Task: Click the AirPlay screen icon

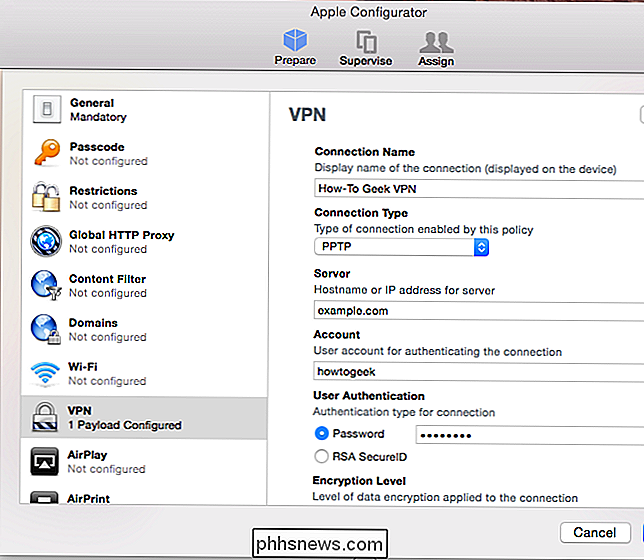Action: point(44,461)
